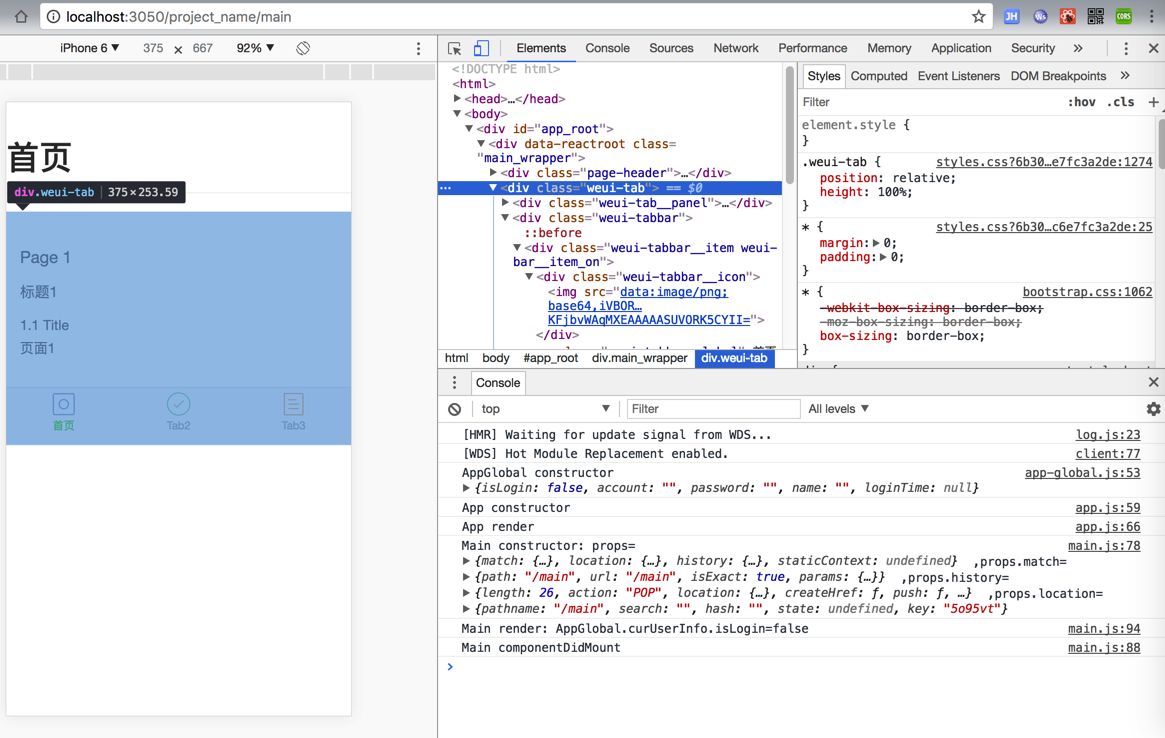Click the rotate device orientation icon
This screenshot has height=738, width=1165.
(303, 48)
